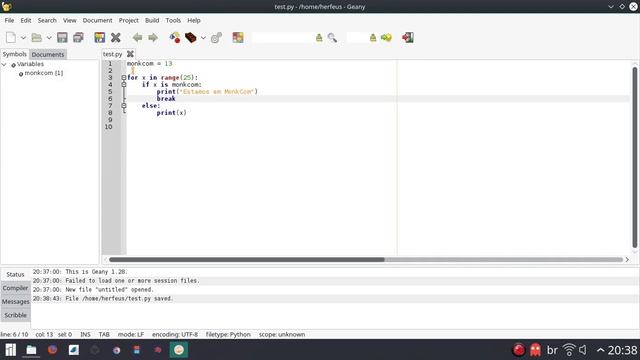
Task: Click the 'filetype: Python' status bar entry
Action: 228,334
